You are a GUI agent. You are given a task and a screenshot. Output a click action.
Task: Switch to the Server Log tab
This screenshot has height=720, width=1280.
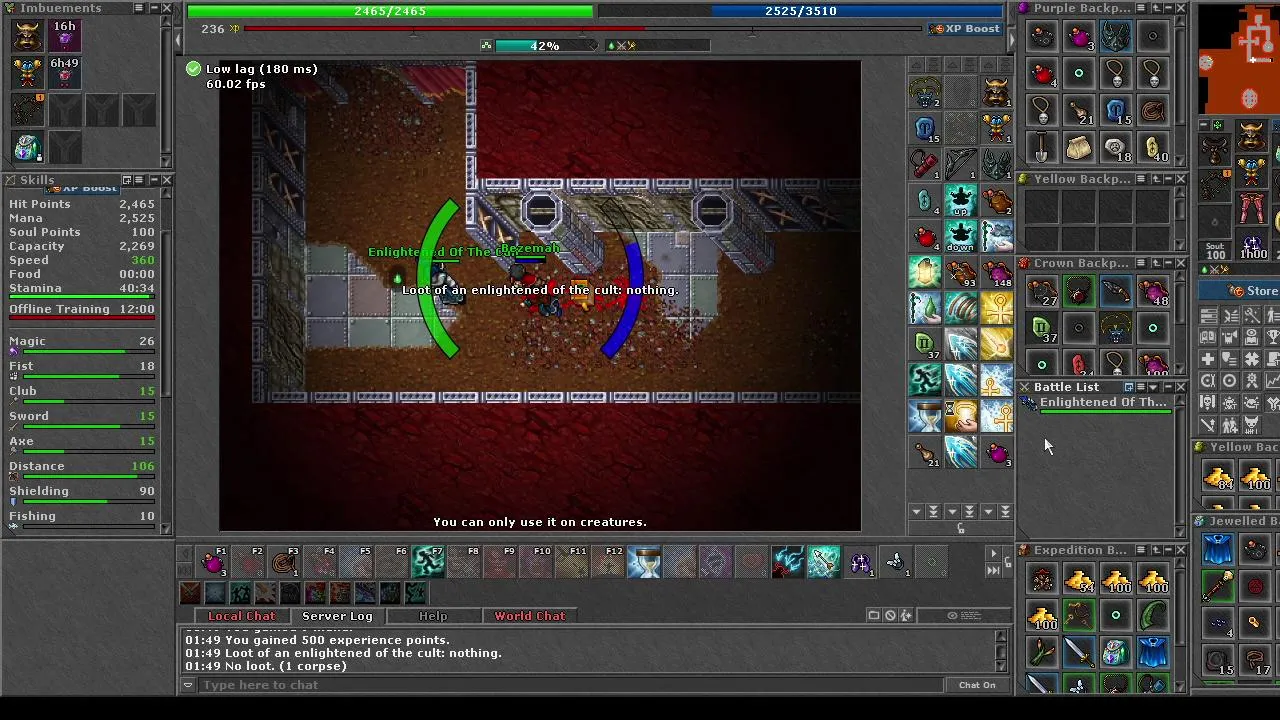click(x=337, y=616)
